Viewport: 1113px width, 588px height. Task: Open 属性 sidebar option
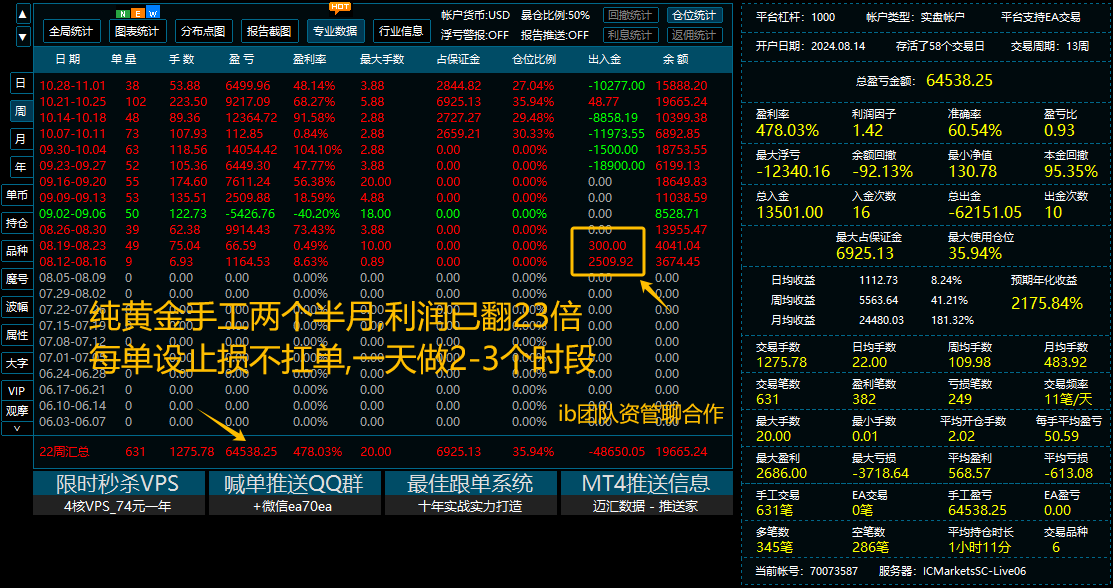[17, 334]
